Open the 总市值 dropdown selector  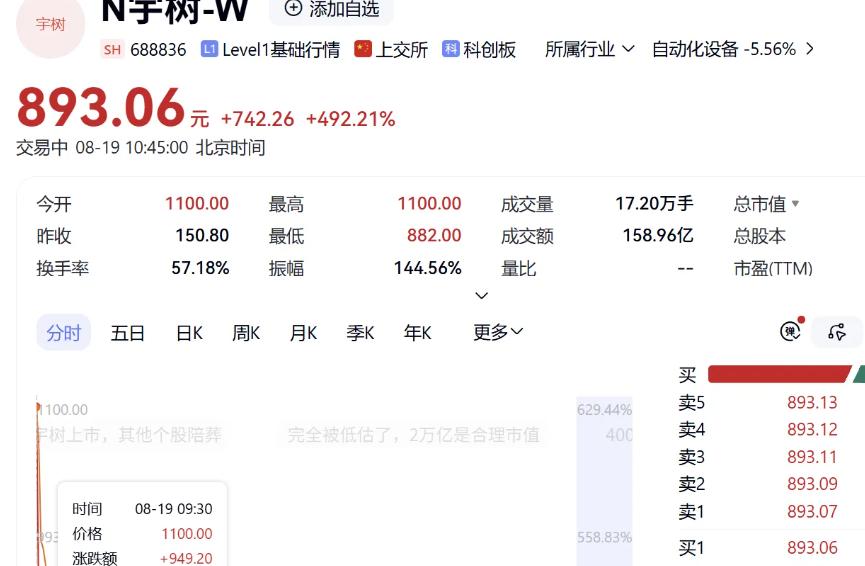click(766, 204)
